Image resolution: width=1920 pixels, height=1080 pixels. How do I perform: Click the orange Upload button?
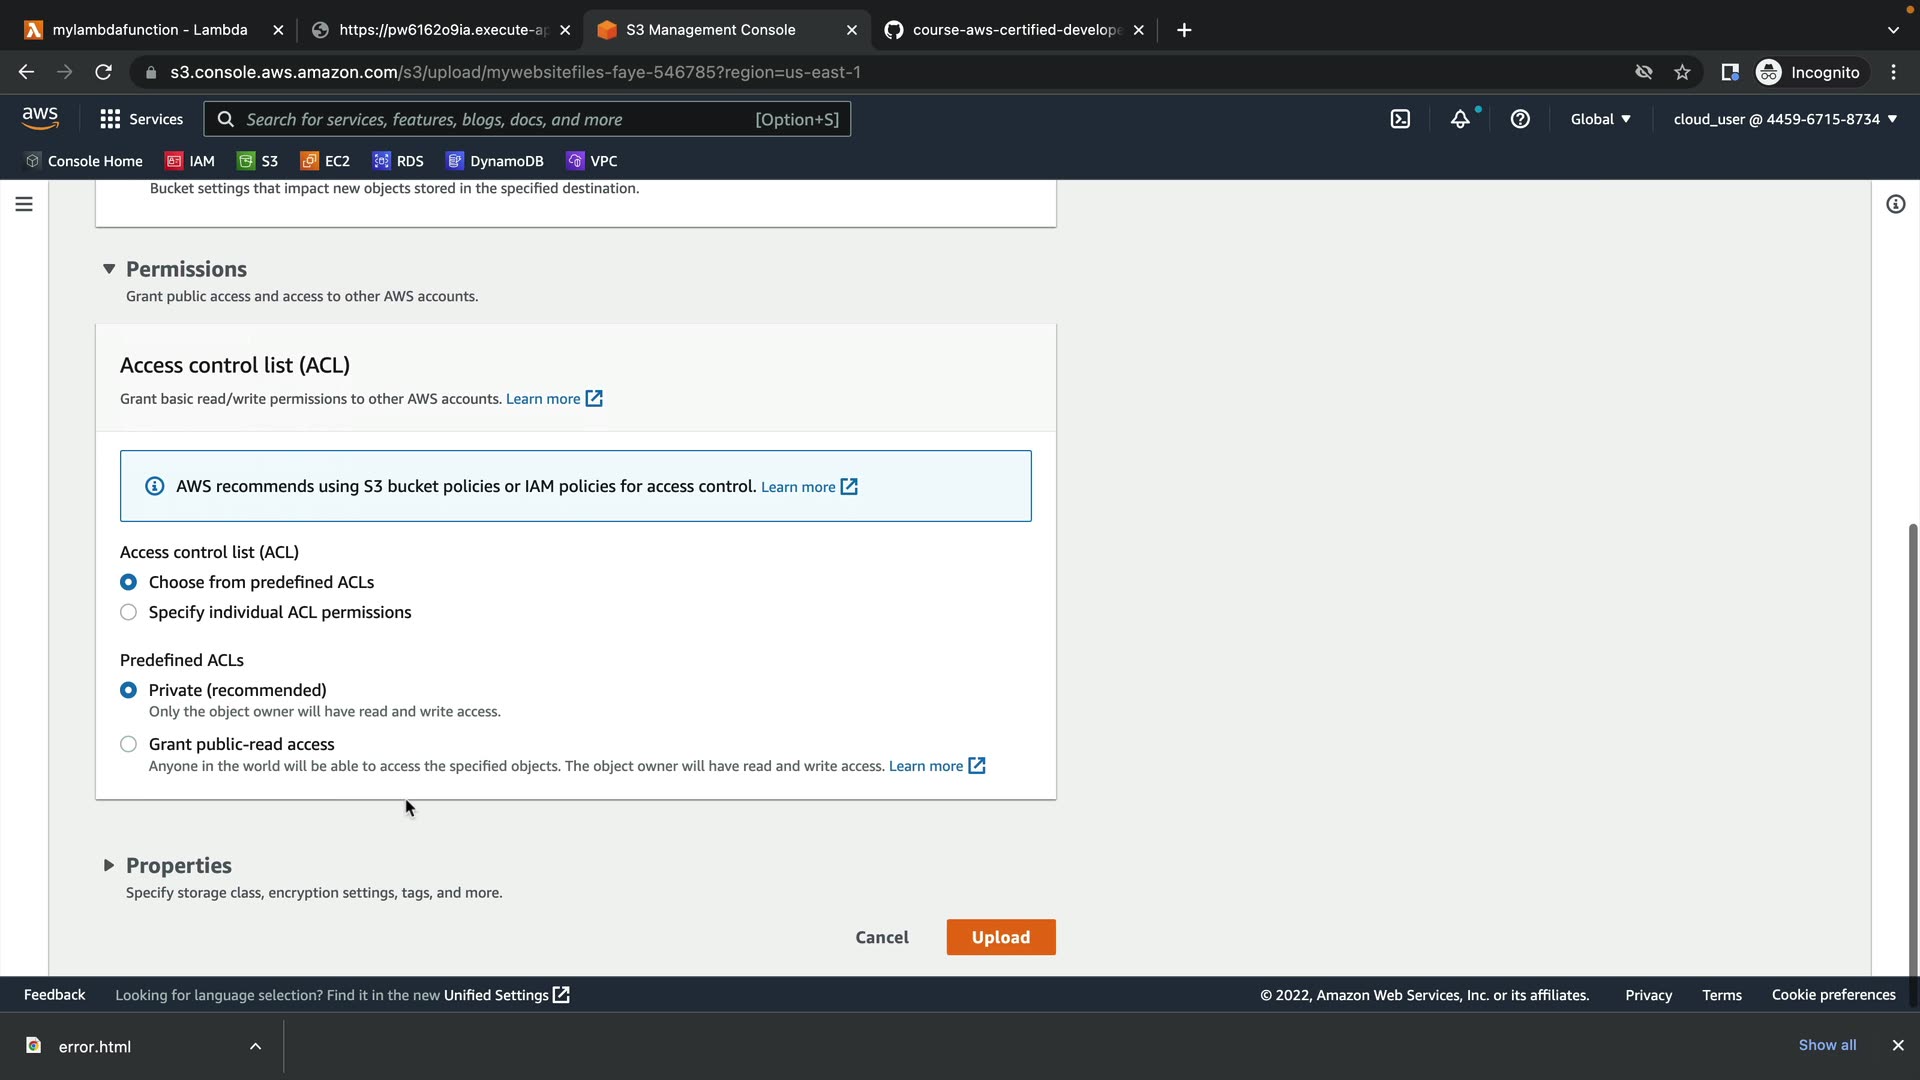tap(1000, 937)
